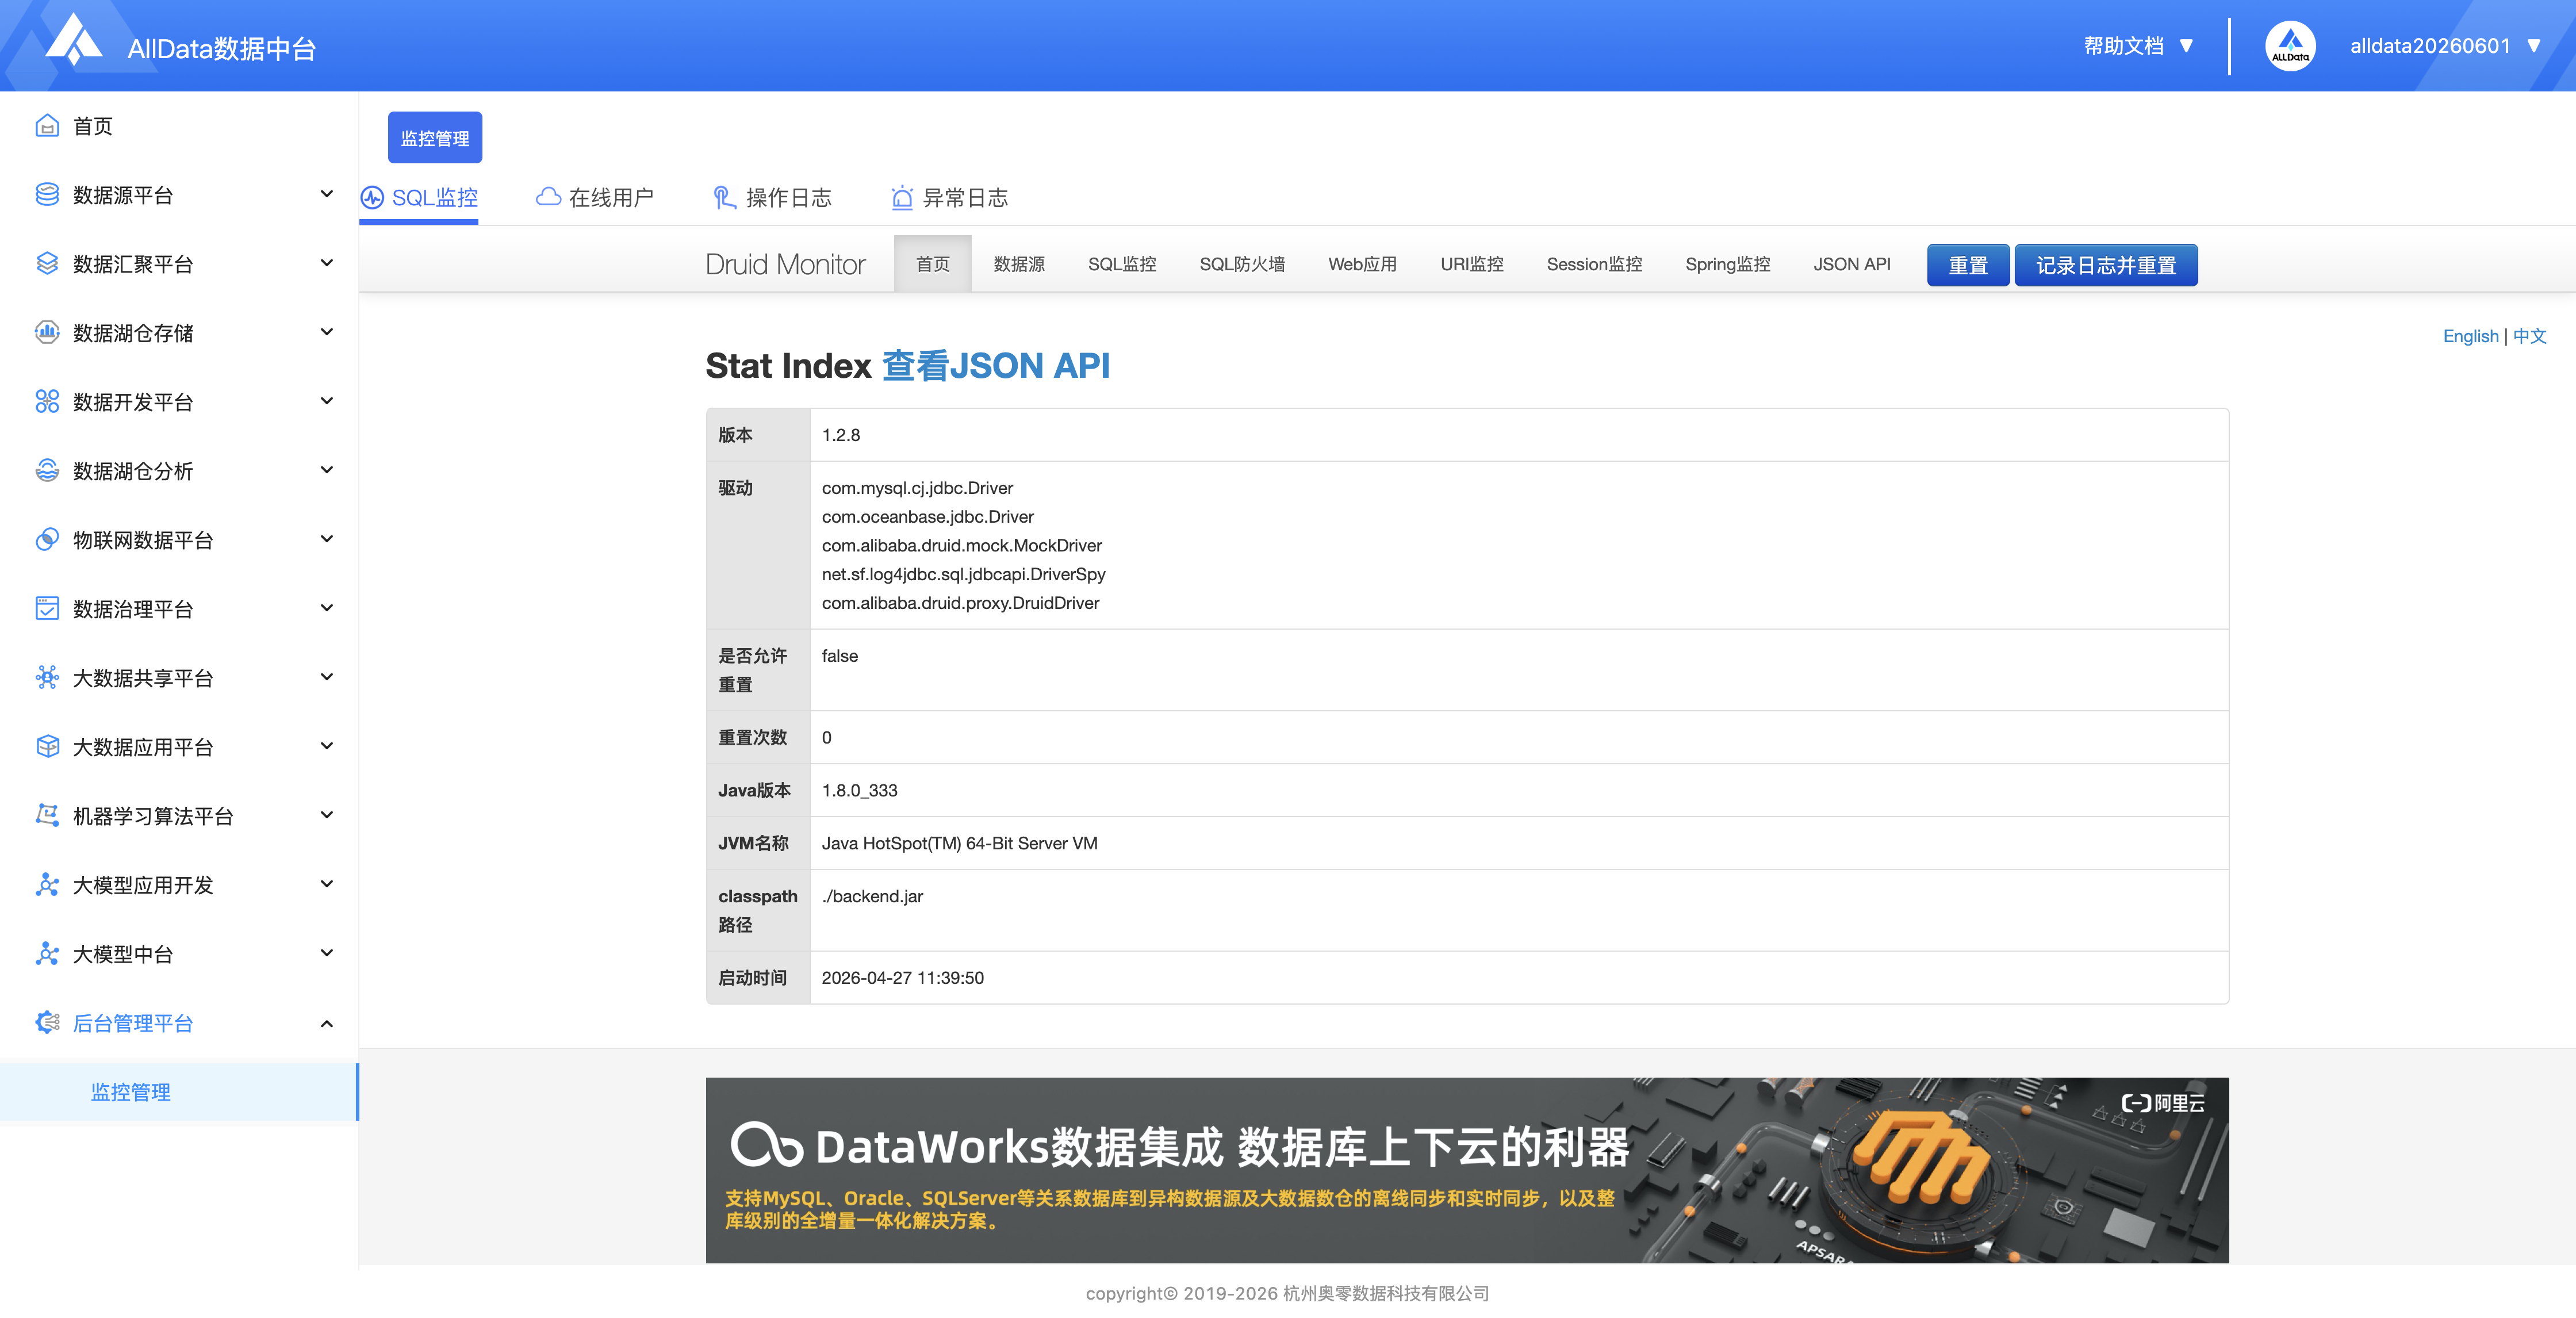Open the 查看JSON API link
Viewport: 2576px width, 1318px height.
pyautogui.click(x=996, y=366)
